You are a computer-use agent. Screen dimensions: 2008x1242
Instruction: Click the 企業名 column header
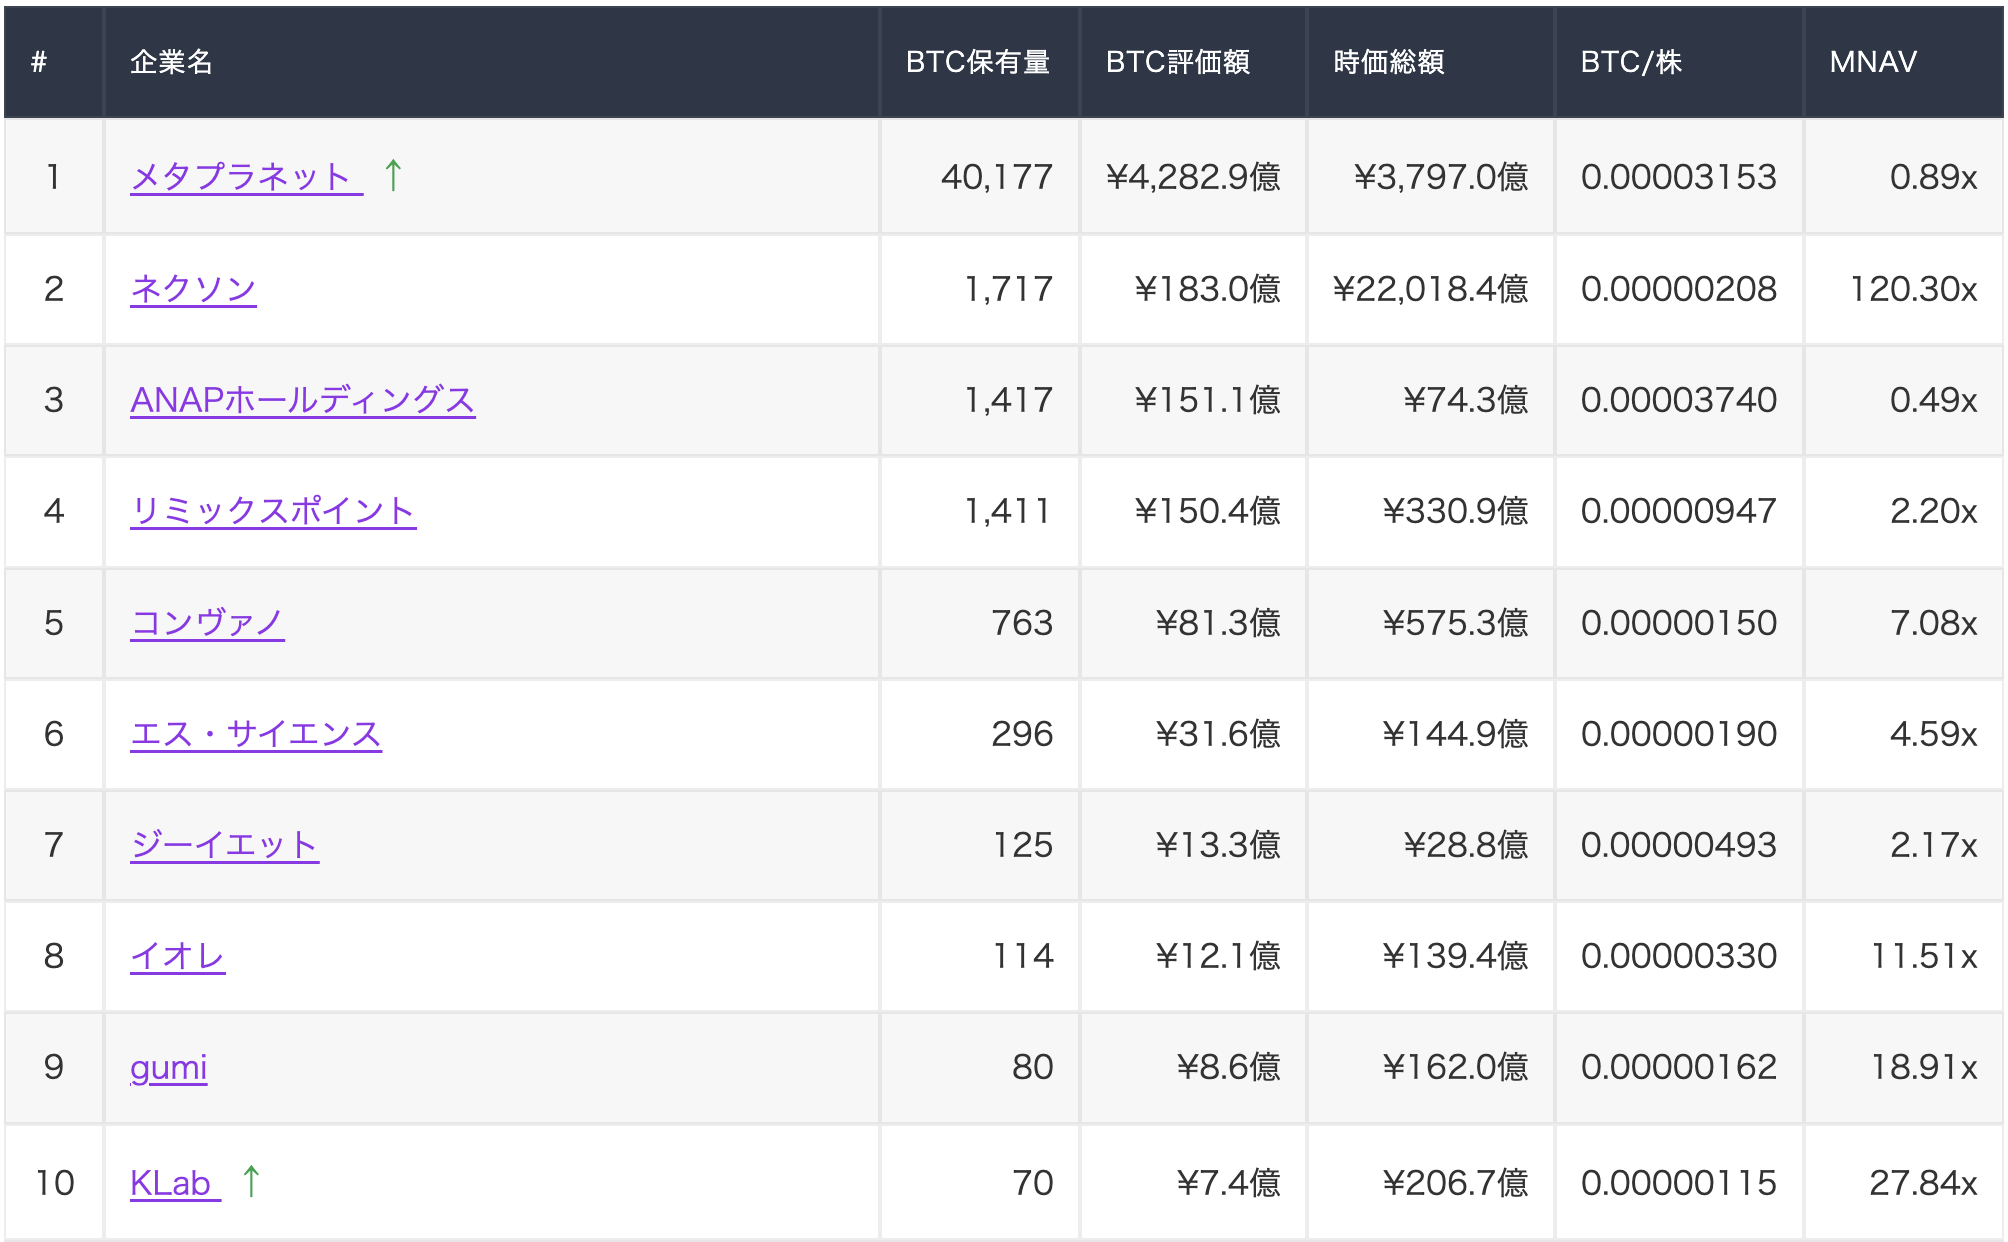171,62
